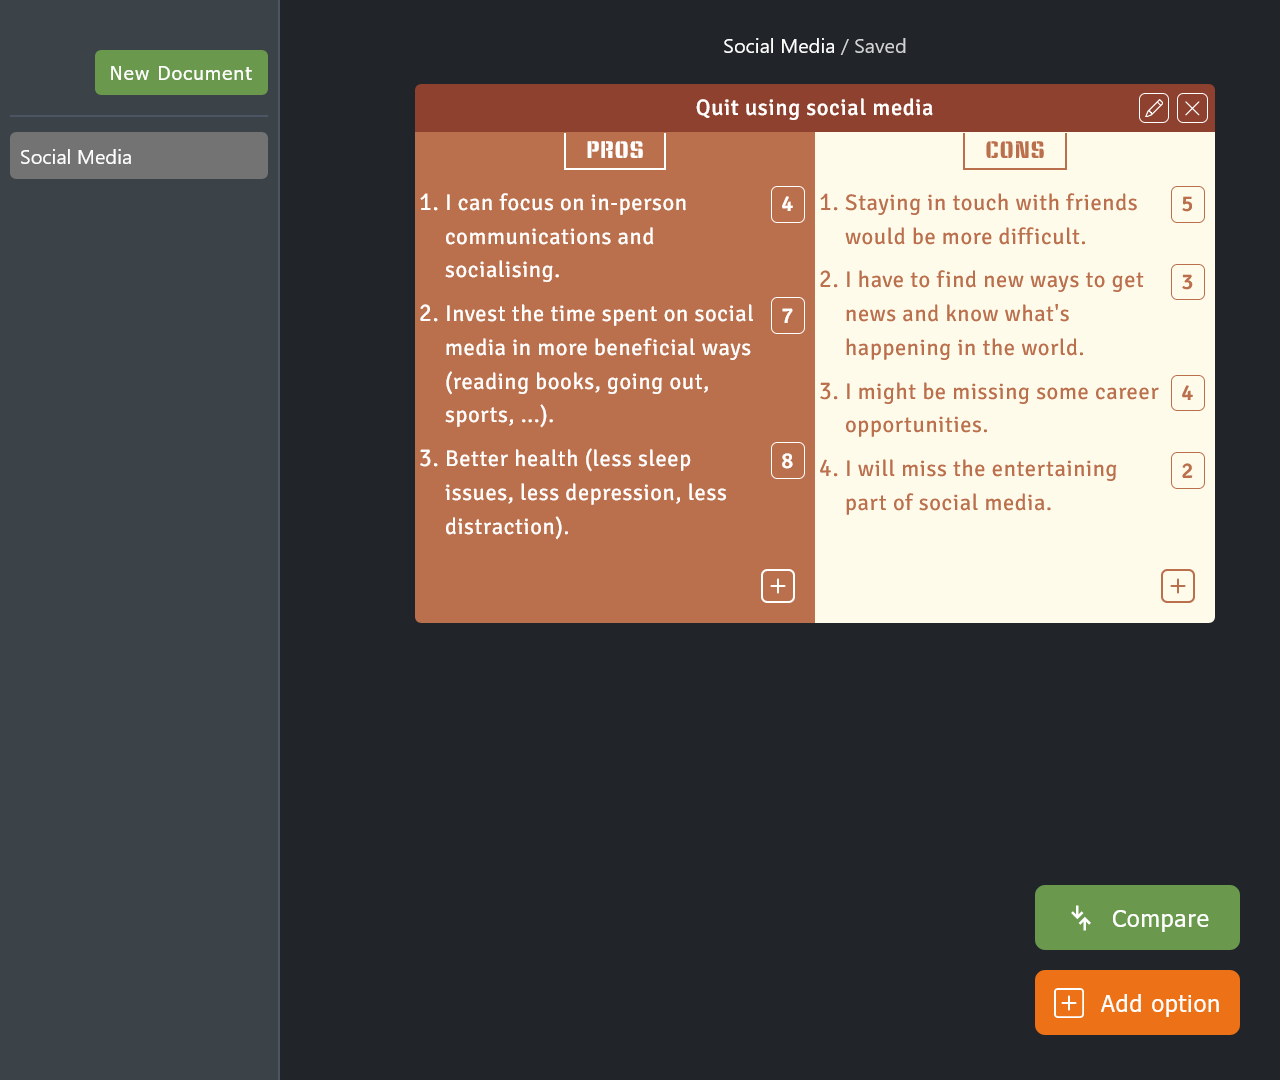
Task: Click the title Quit using social media
Action: [x=814, y=107]
